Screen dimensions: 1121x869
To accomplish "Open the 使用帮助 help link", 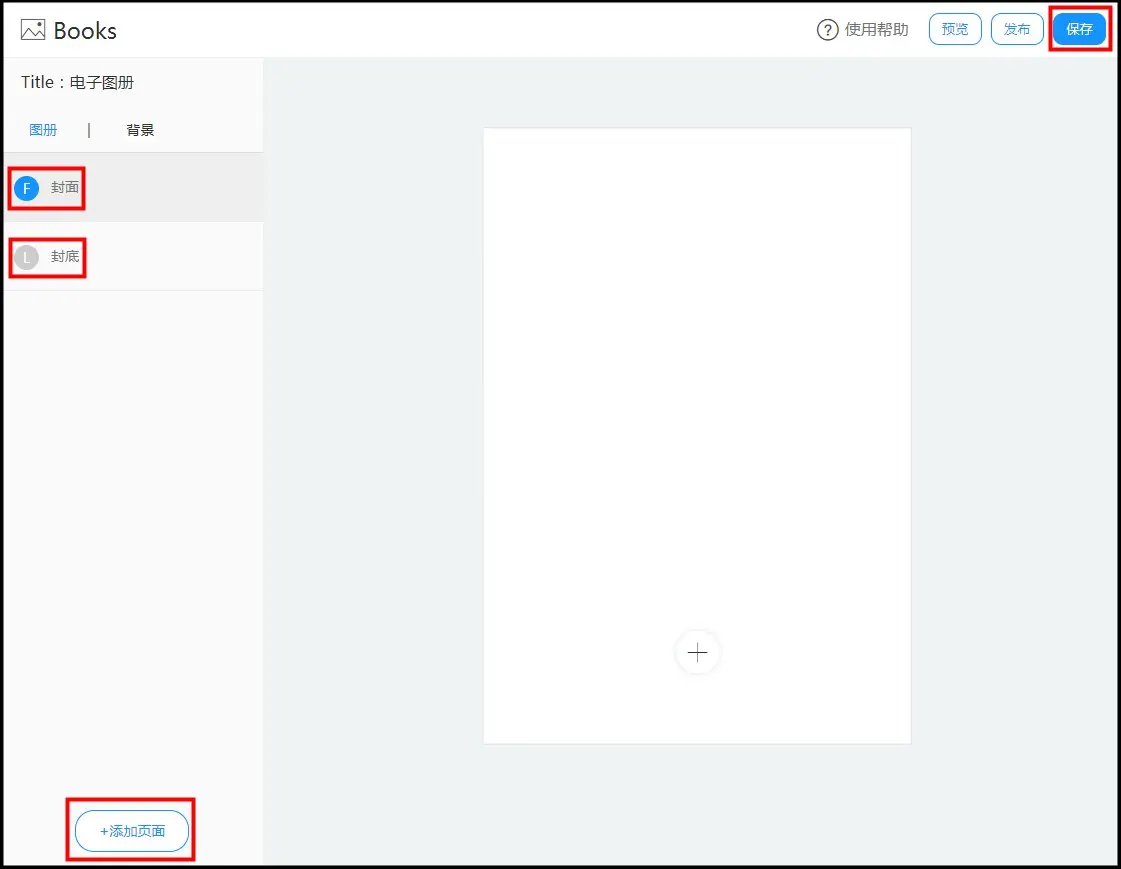I will tap(876, 30).
